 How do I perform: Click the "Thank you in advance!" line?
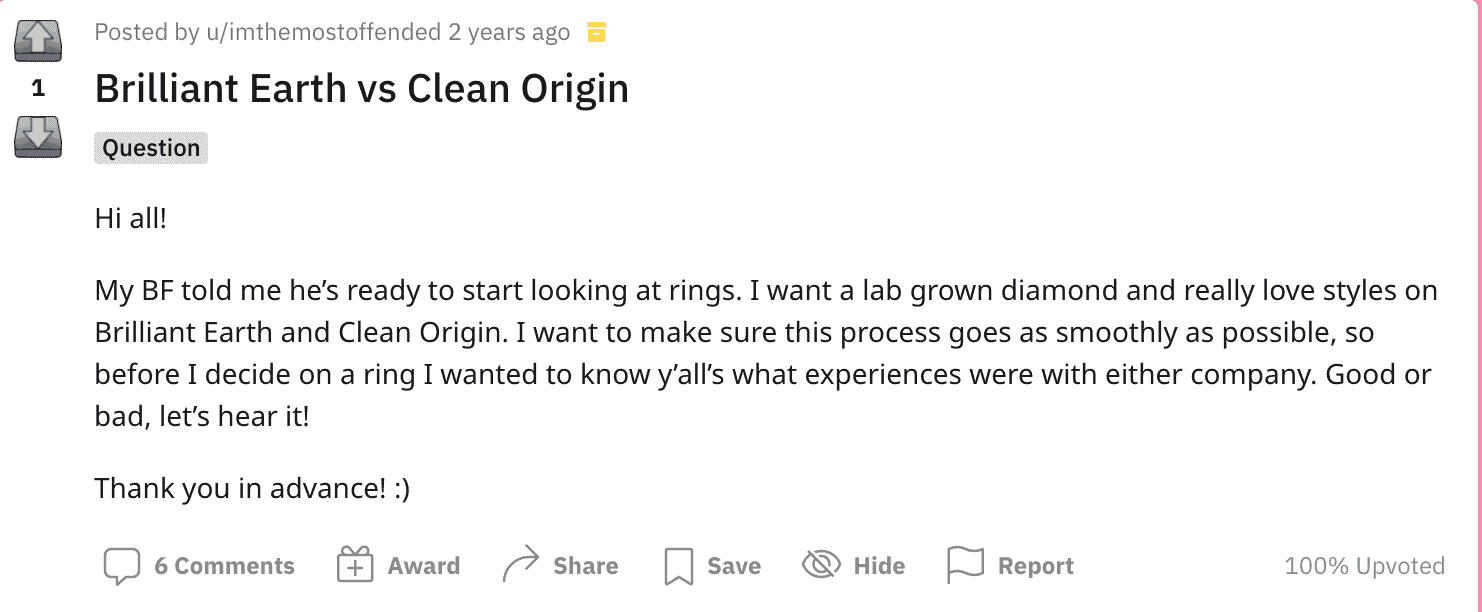(252, 489)
